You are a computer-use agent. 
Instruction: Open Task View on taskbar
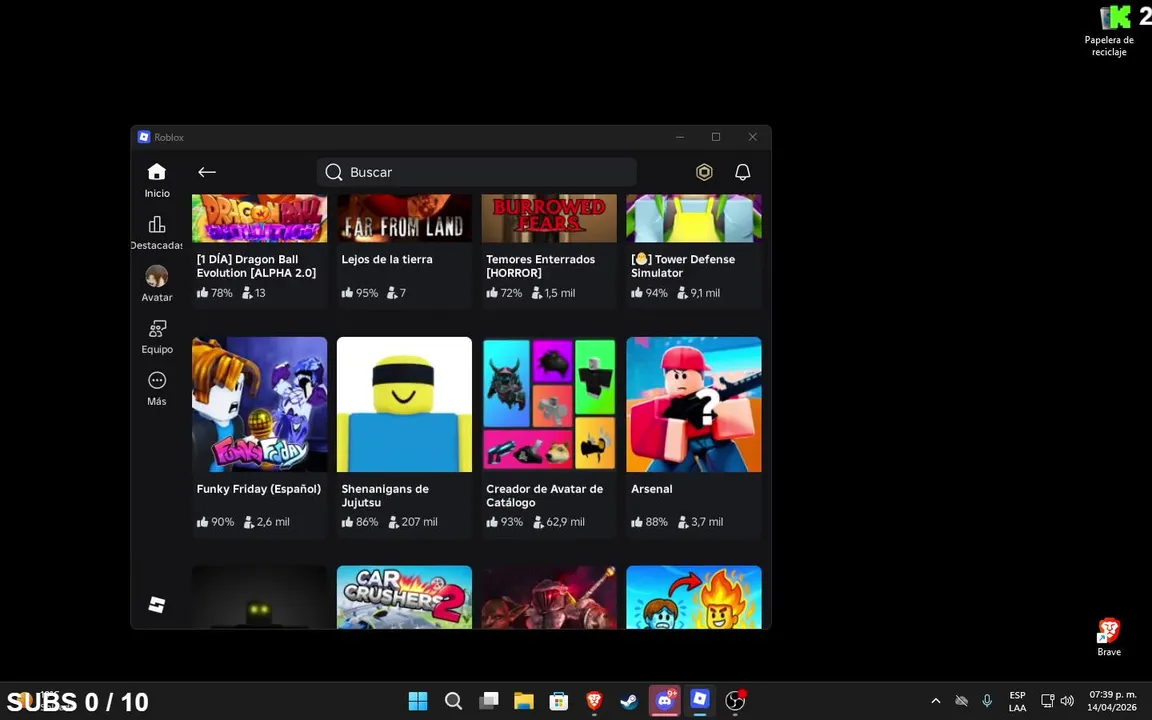(x=489, y=701)
